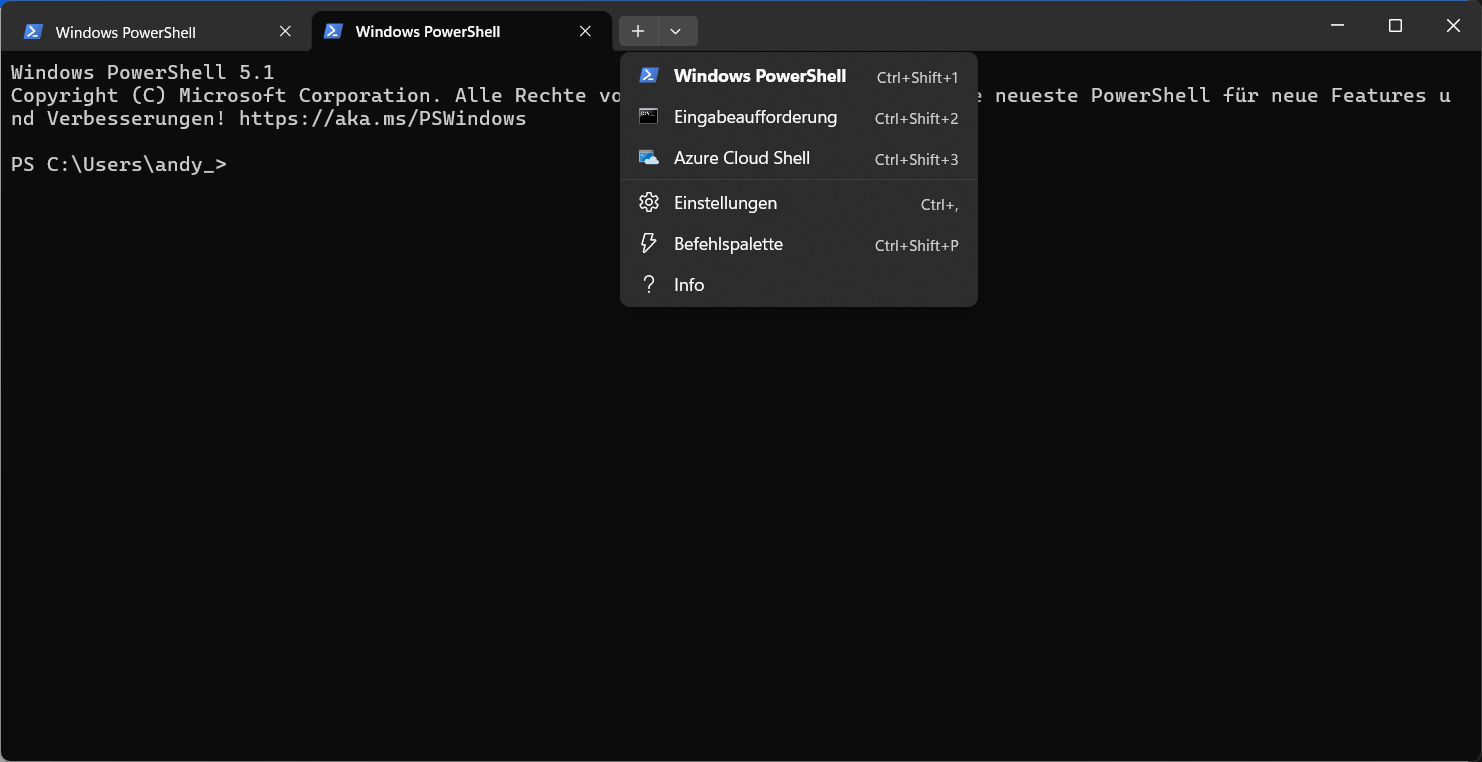Minimize the Terminal window
This screenshot has width=1482, height=762.
(x=1338, y=26)
